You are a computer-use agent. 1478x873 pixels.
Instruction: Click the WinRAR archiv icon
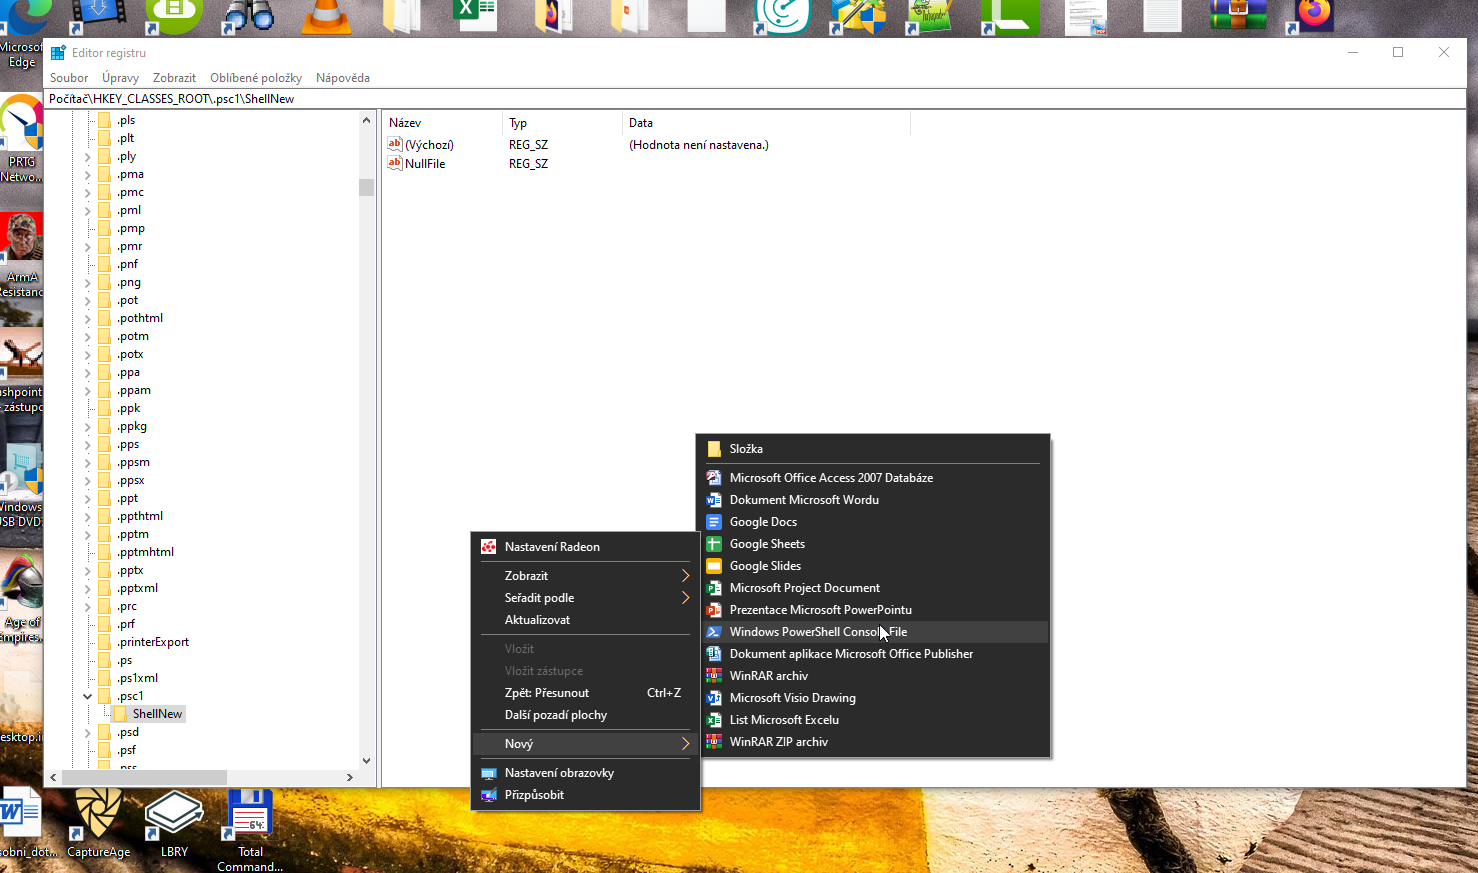[x=714, y=676]
